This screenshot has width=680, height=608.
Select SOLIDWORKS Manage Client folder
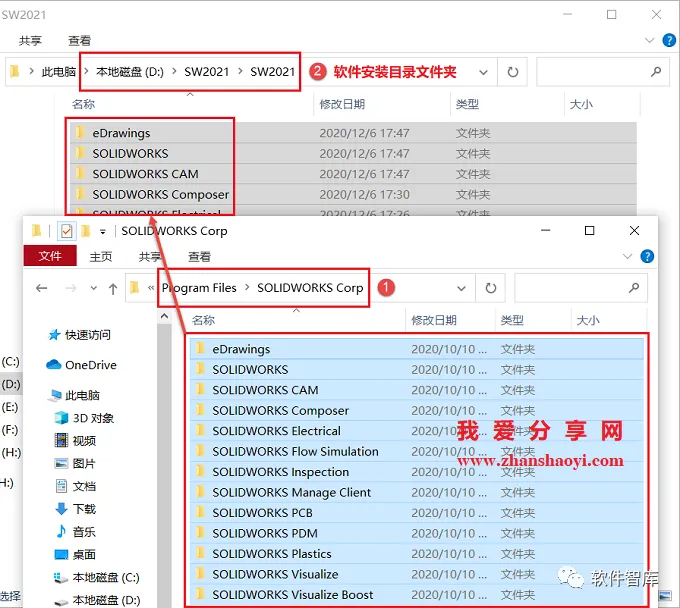tap(417, 492)
